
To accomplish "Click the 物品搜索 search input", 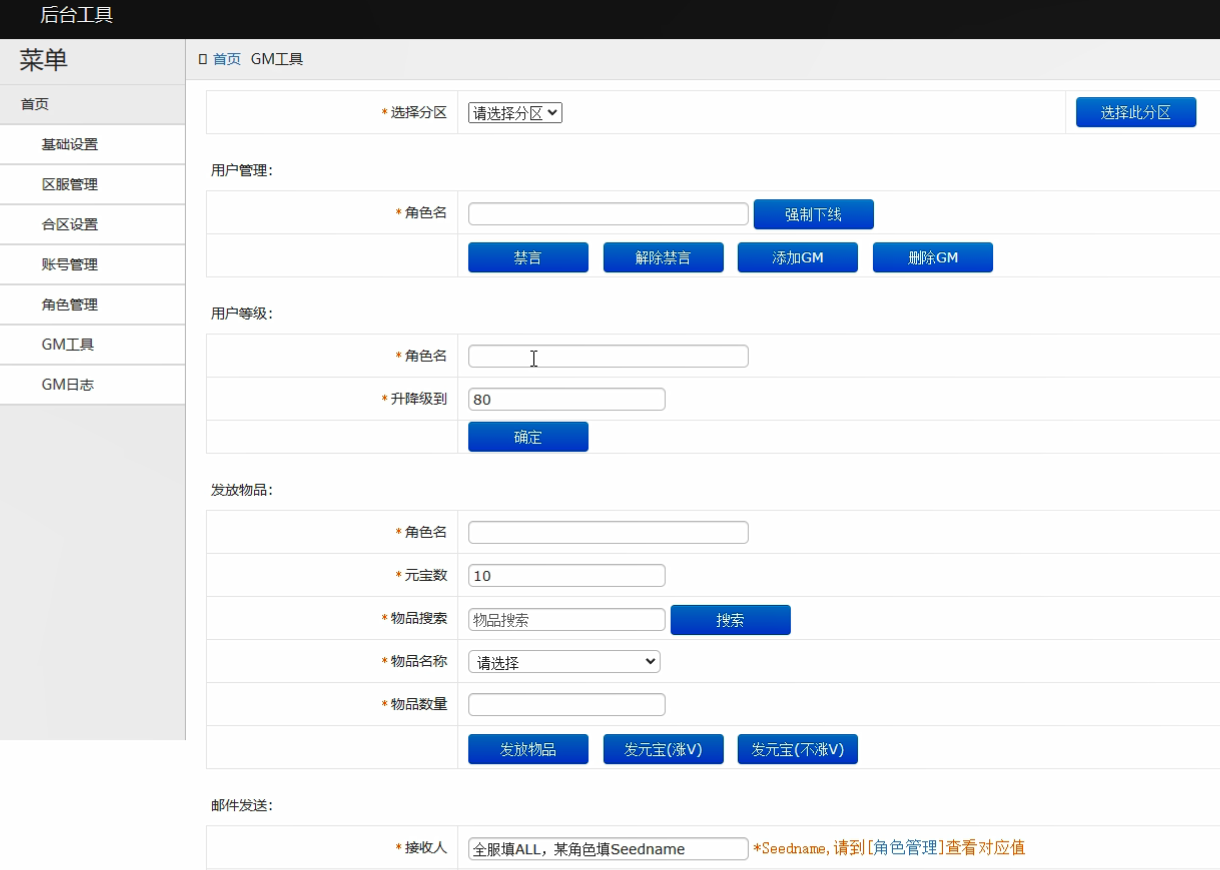I will (x=566, y=619).
